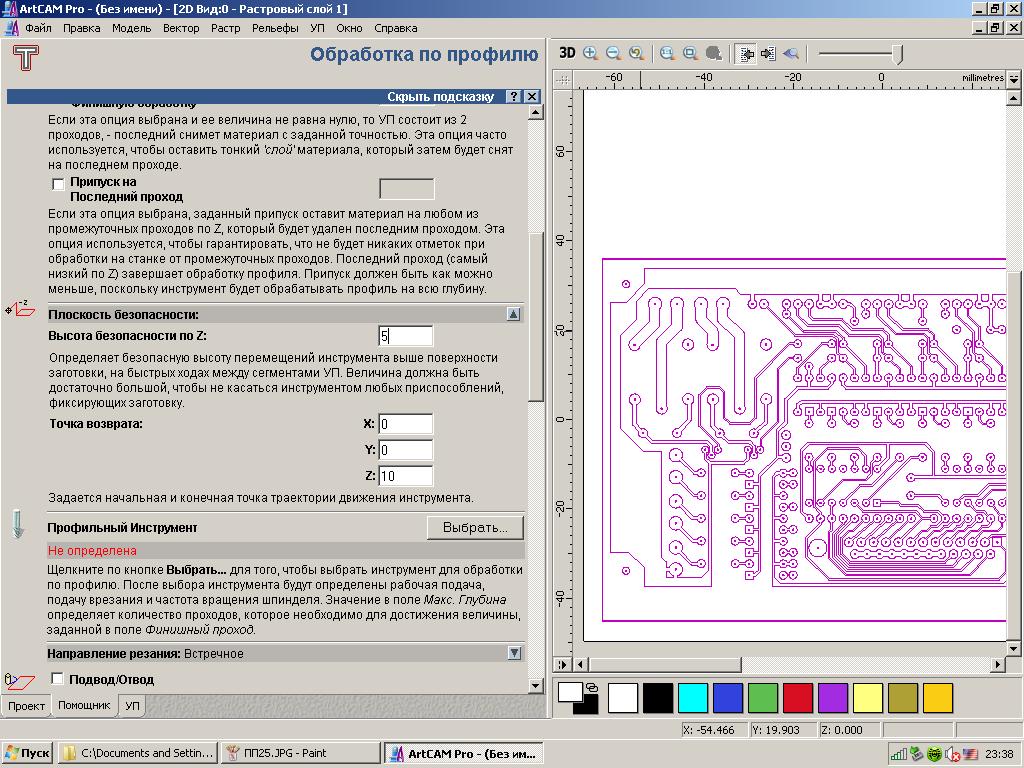Open the Рельефы menu
This screenshot has width=1024, height=768.
(275, 28)
